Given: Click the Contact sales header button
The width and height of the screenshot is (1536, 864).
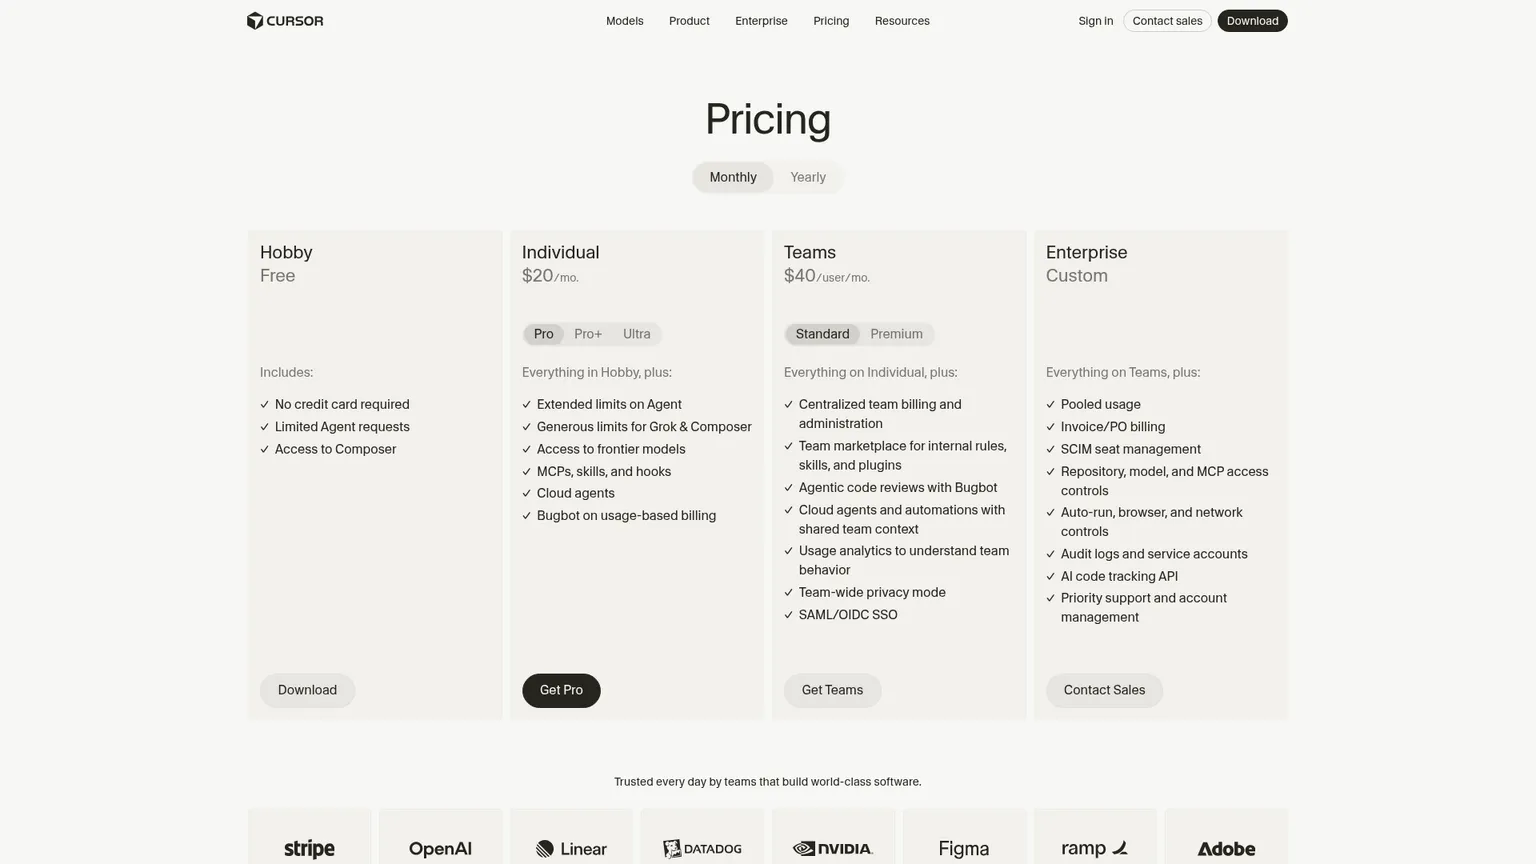Looking at the screenshot, I should (1167, 21).
